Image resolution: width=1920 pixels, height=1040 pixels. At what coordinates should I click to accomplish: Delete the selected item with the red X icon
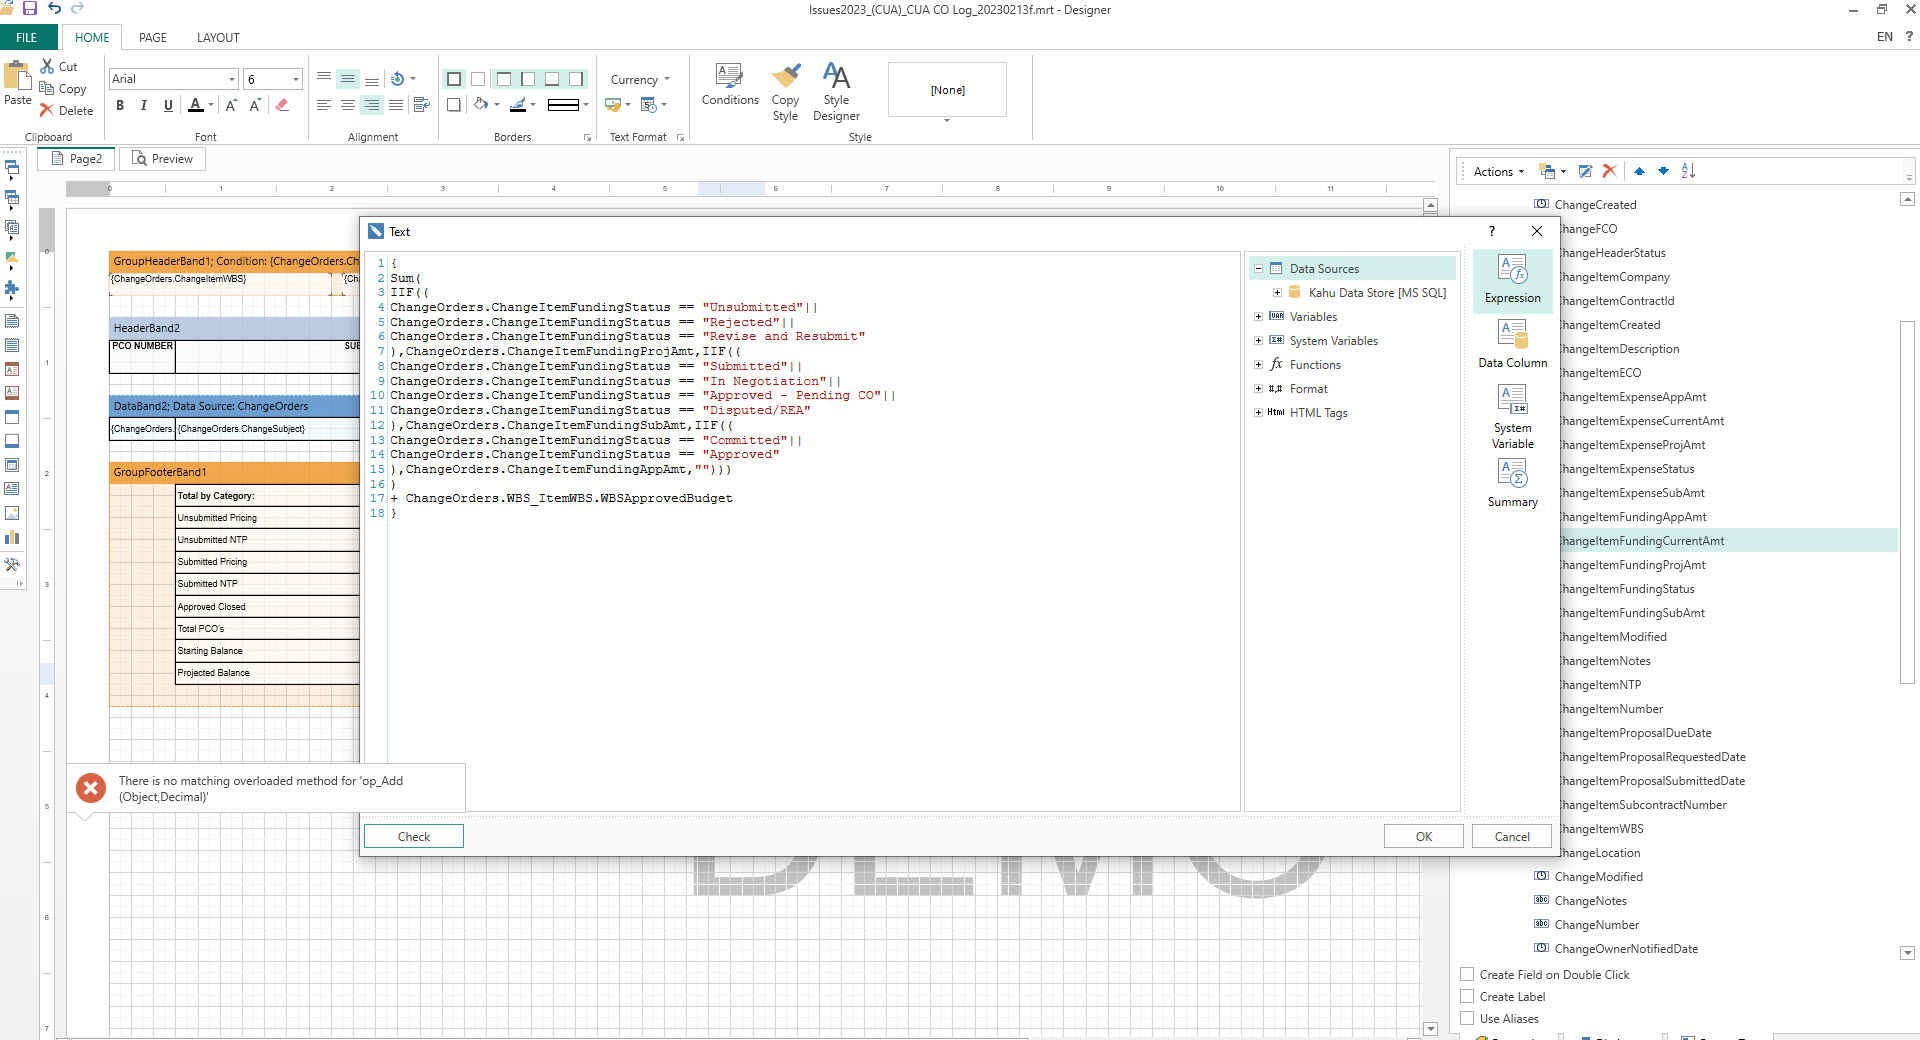point(1609,171)
